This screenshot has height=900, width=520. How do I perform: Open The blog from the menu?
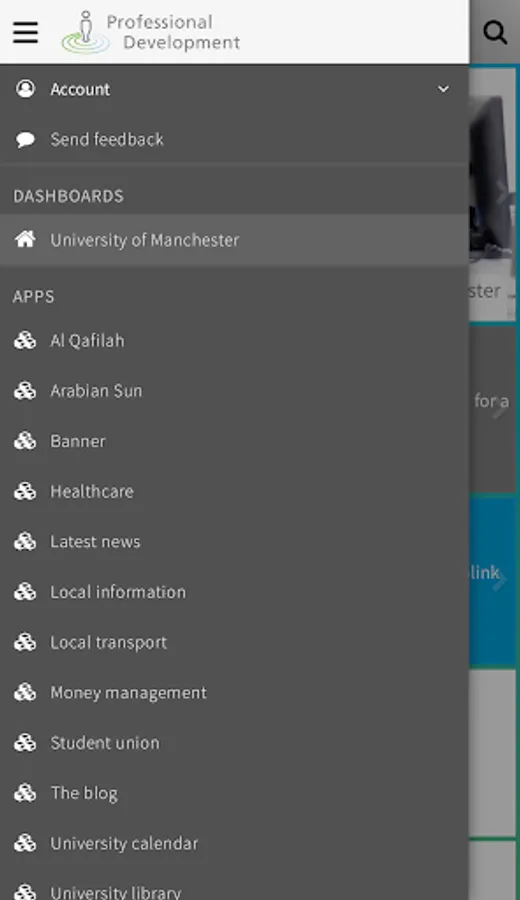click(234, 793)
